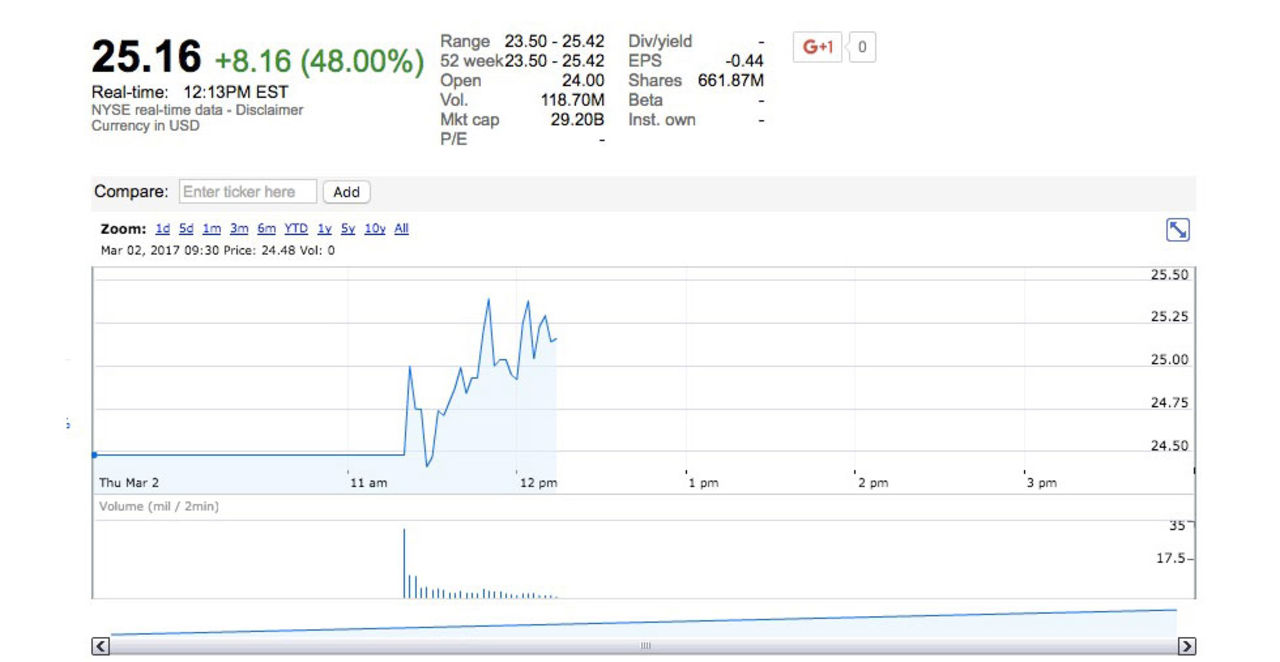1280x662 pixels.
Task: Choose the 1y zoom range
Action: (324, 229)
